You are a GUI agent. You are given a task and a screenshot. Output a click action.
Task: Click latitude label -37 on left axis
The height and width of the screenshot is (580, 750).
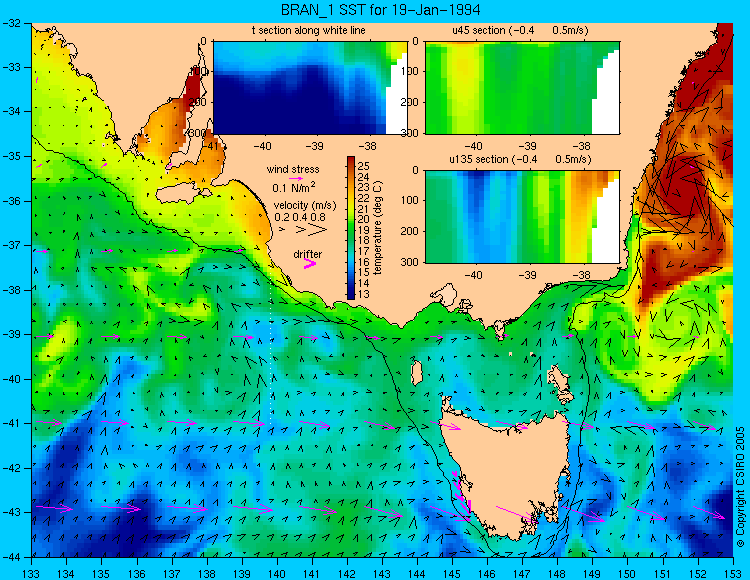(x=11, y=246)
